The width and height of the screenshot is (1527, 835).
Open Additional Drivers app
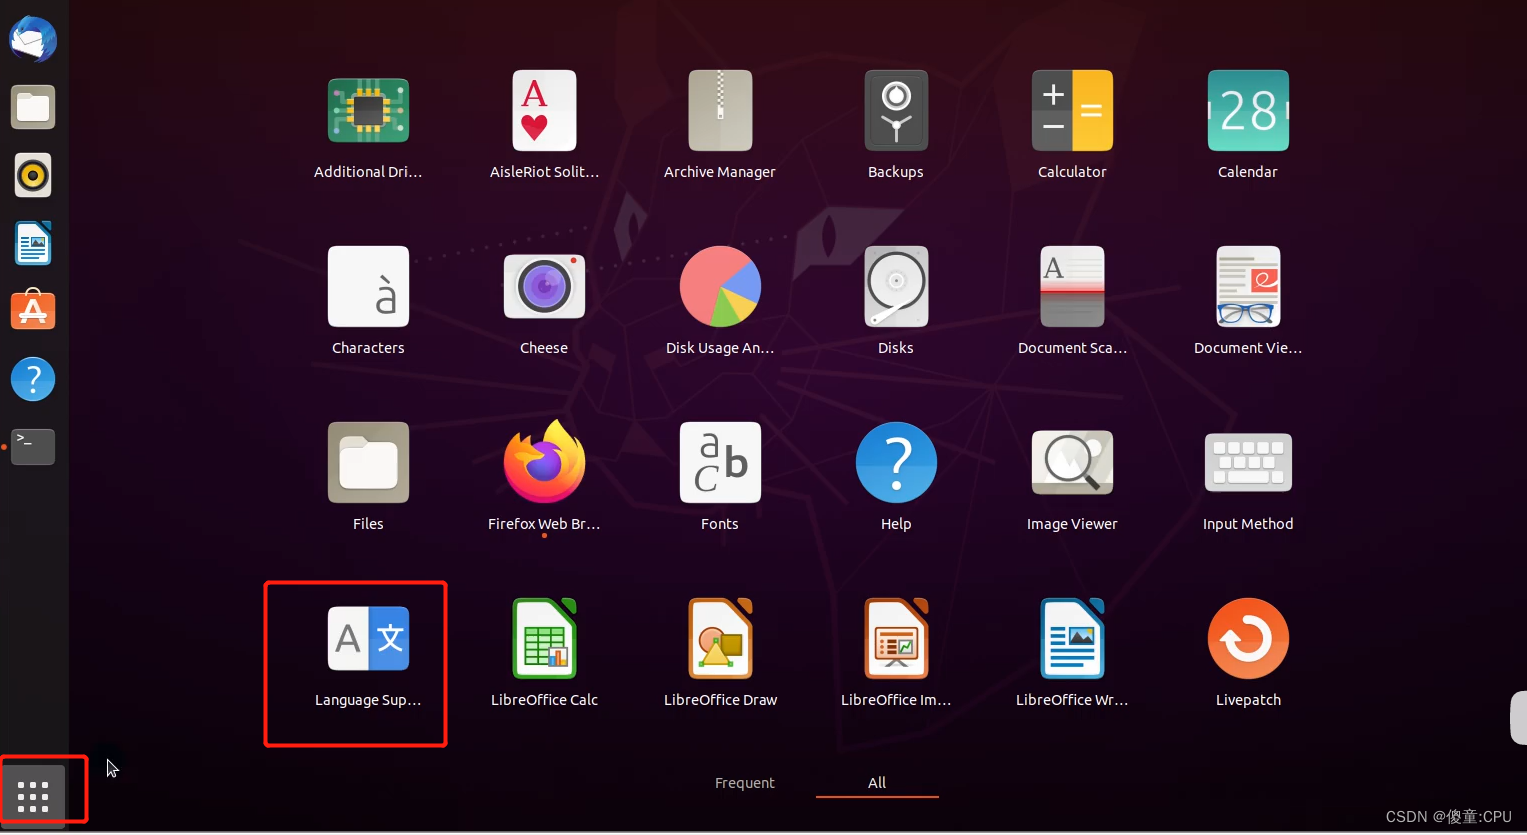pos(368,110)
